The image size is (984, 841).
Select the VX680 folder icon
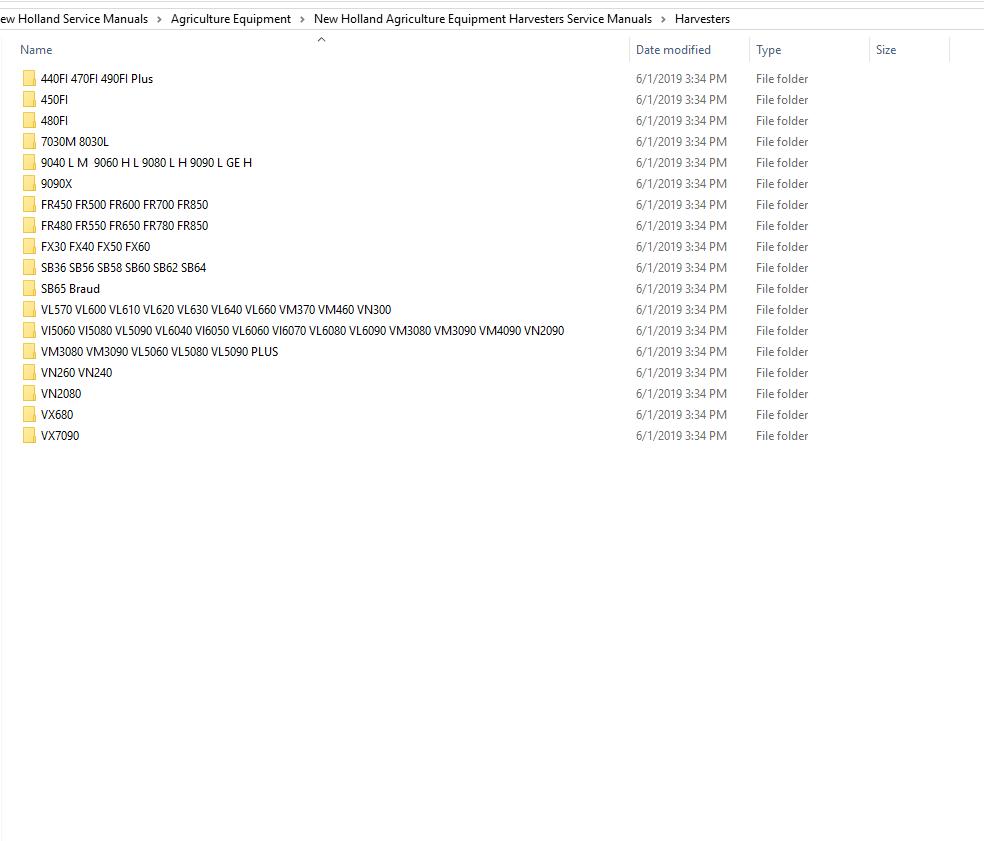(29, 415)
